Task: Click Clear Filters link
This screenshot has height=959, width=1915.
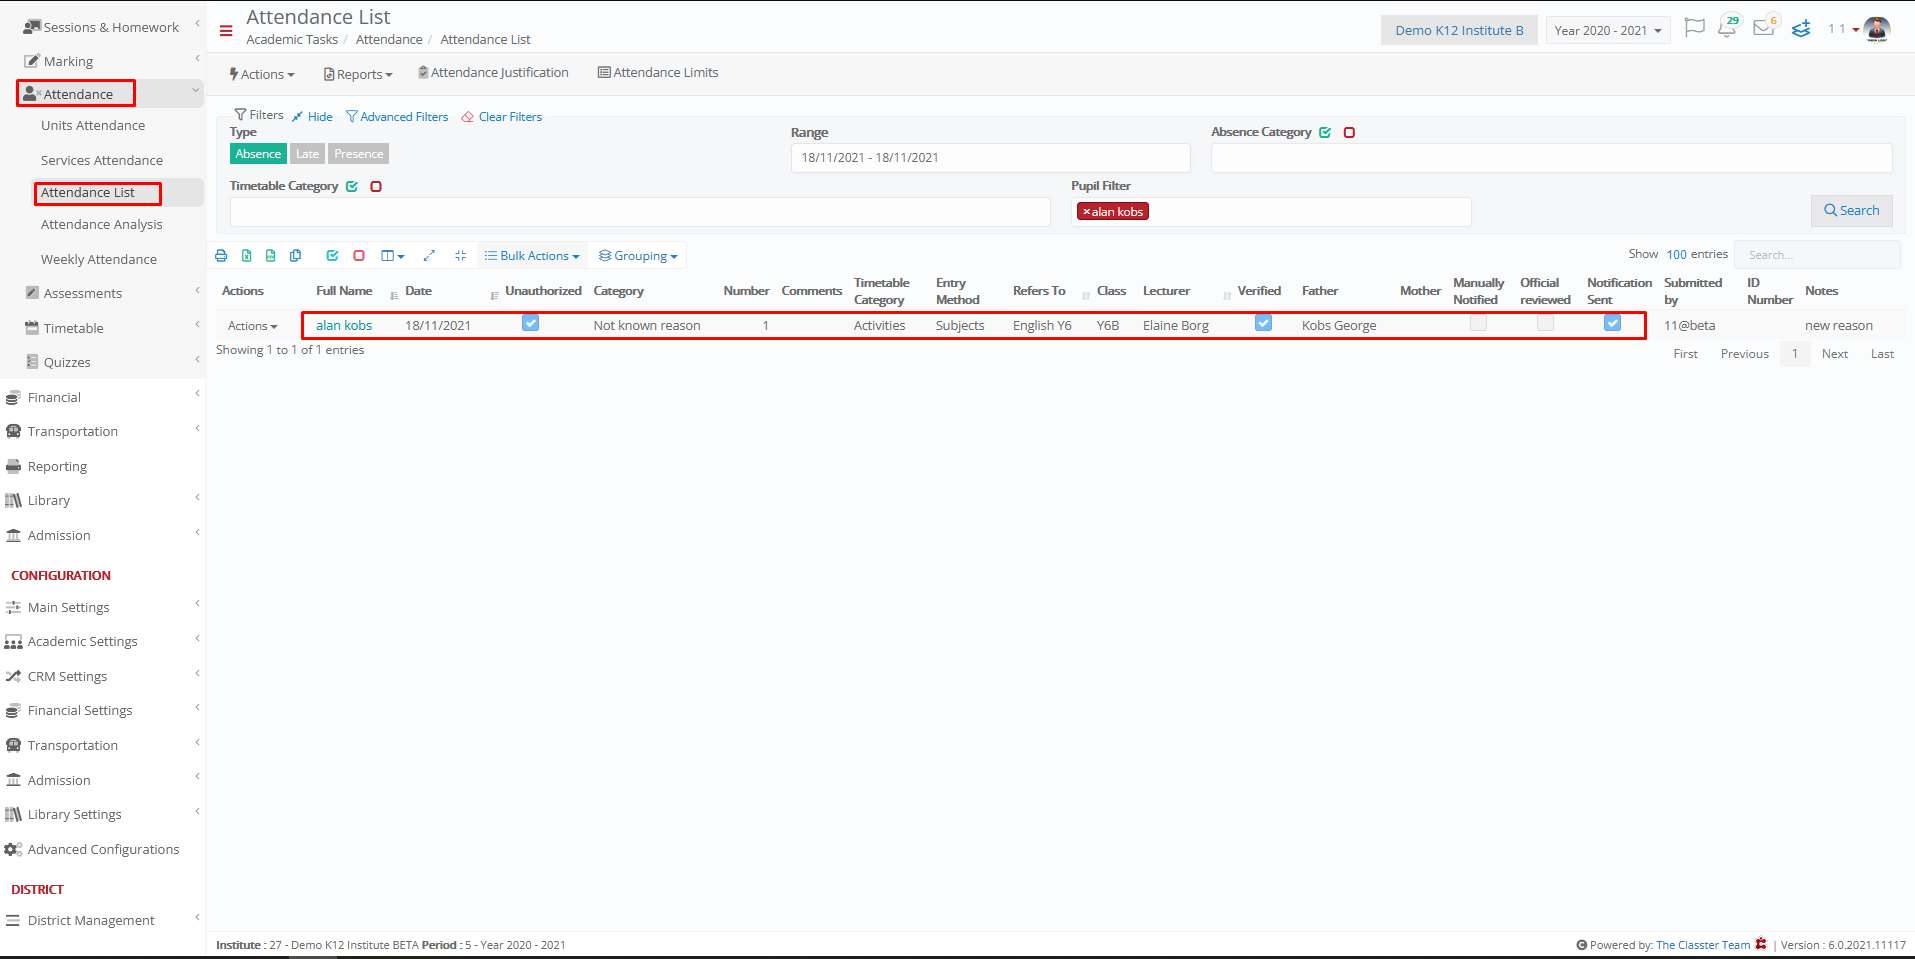Action: coord(502,117)
